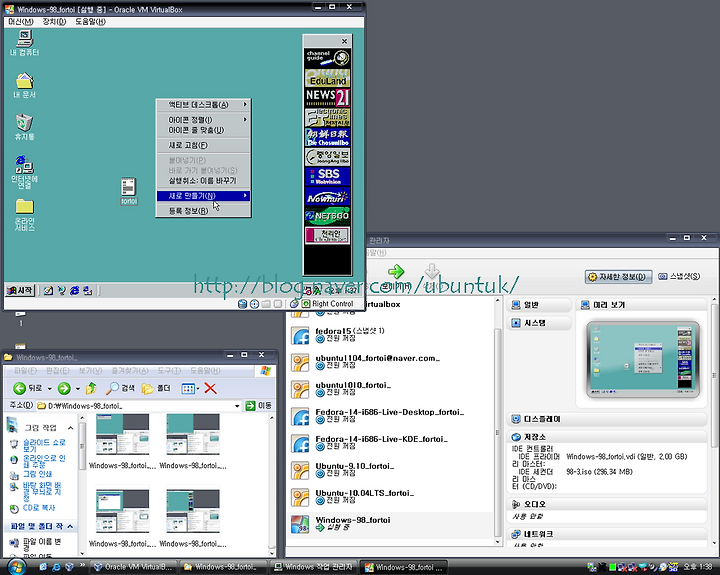Open the NETSGO channel
The width and height of the screenshot is (720, 575).
pos(327,216)
